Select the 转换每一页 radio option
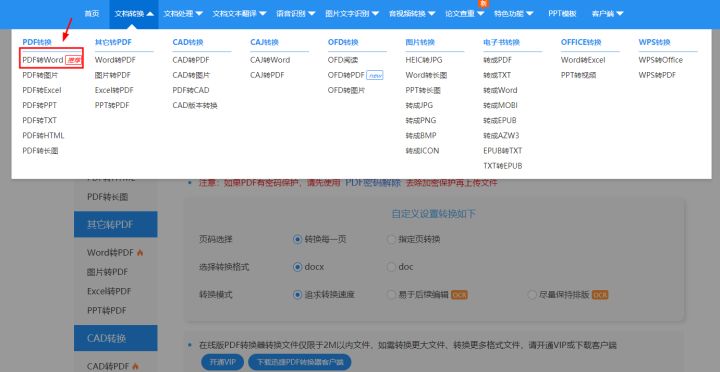 298,239
